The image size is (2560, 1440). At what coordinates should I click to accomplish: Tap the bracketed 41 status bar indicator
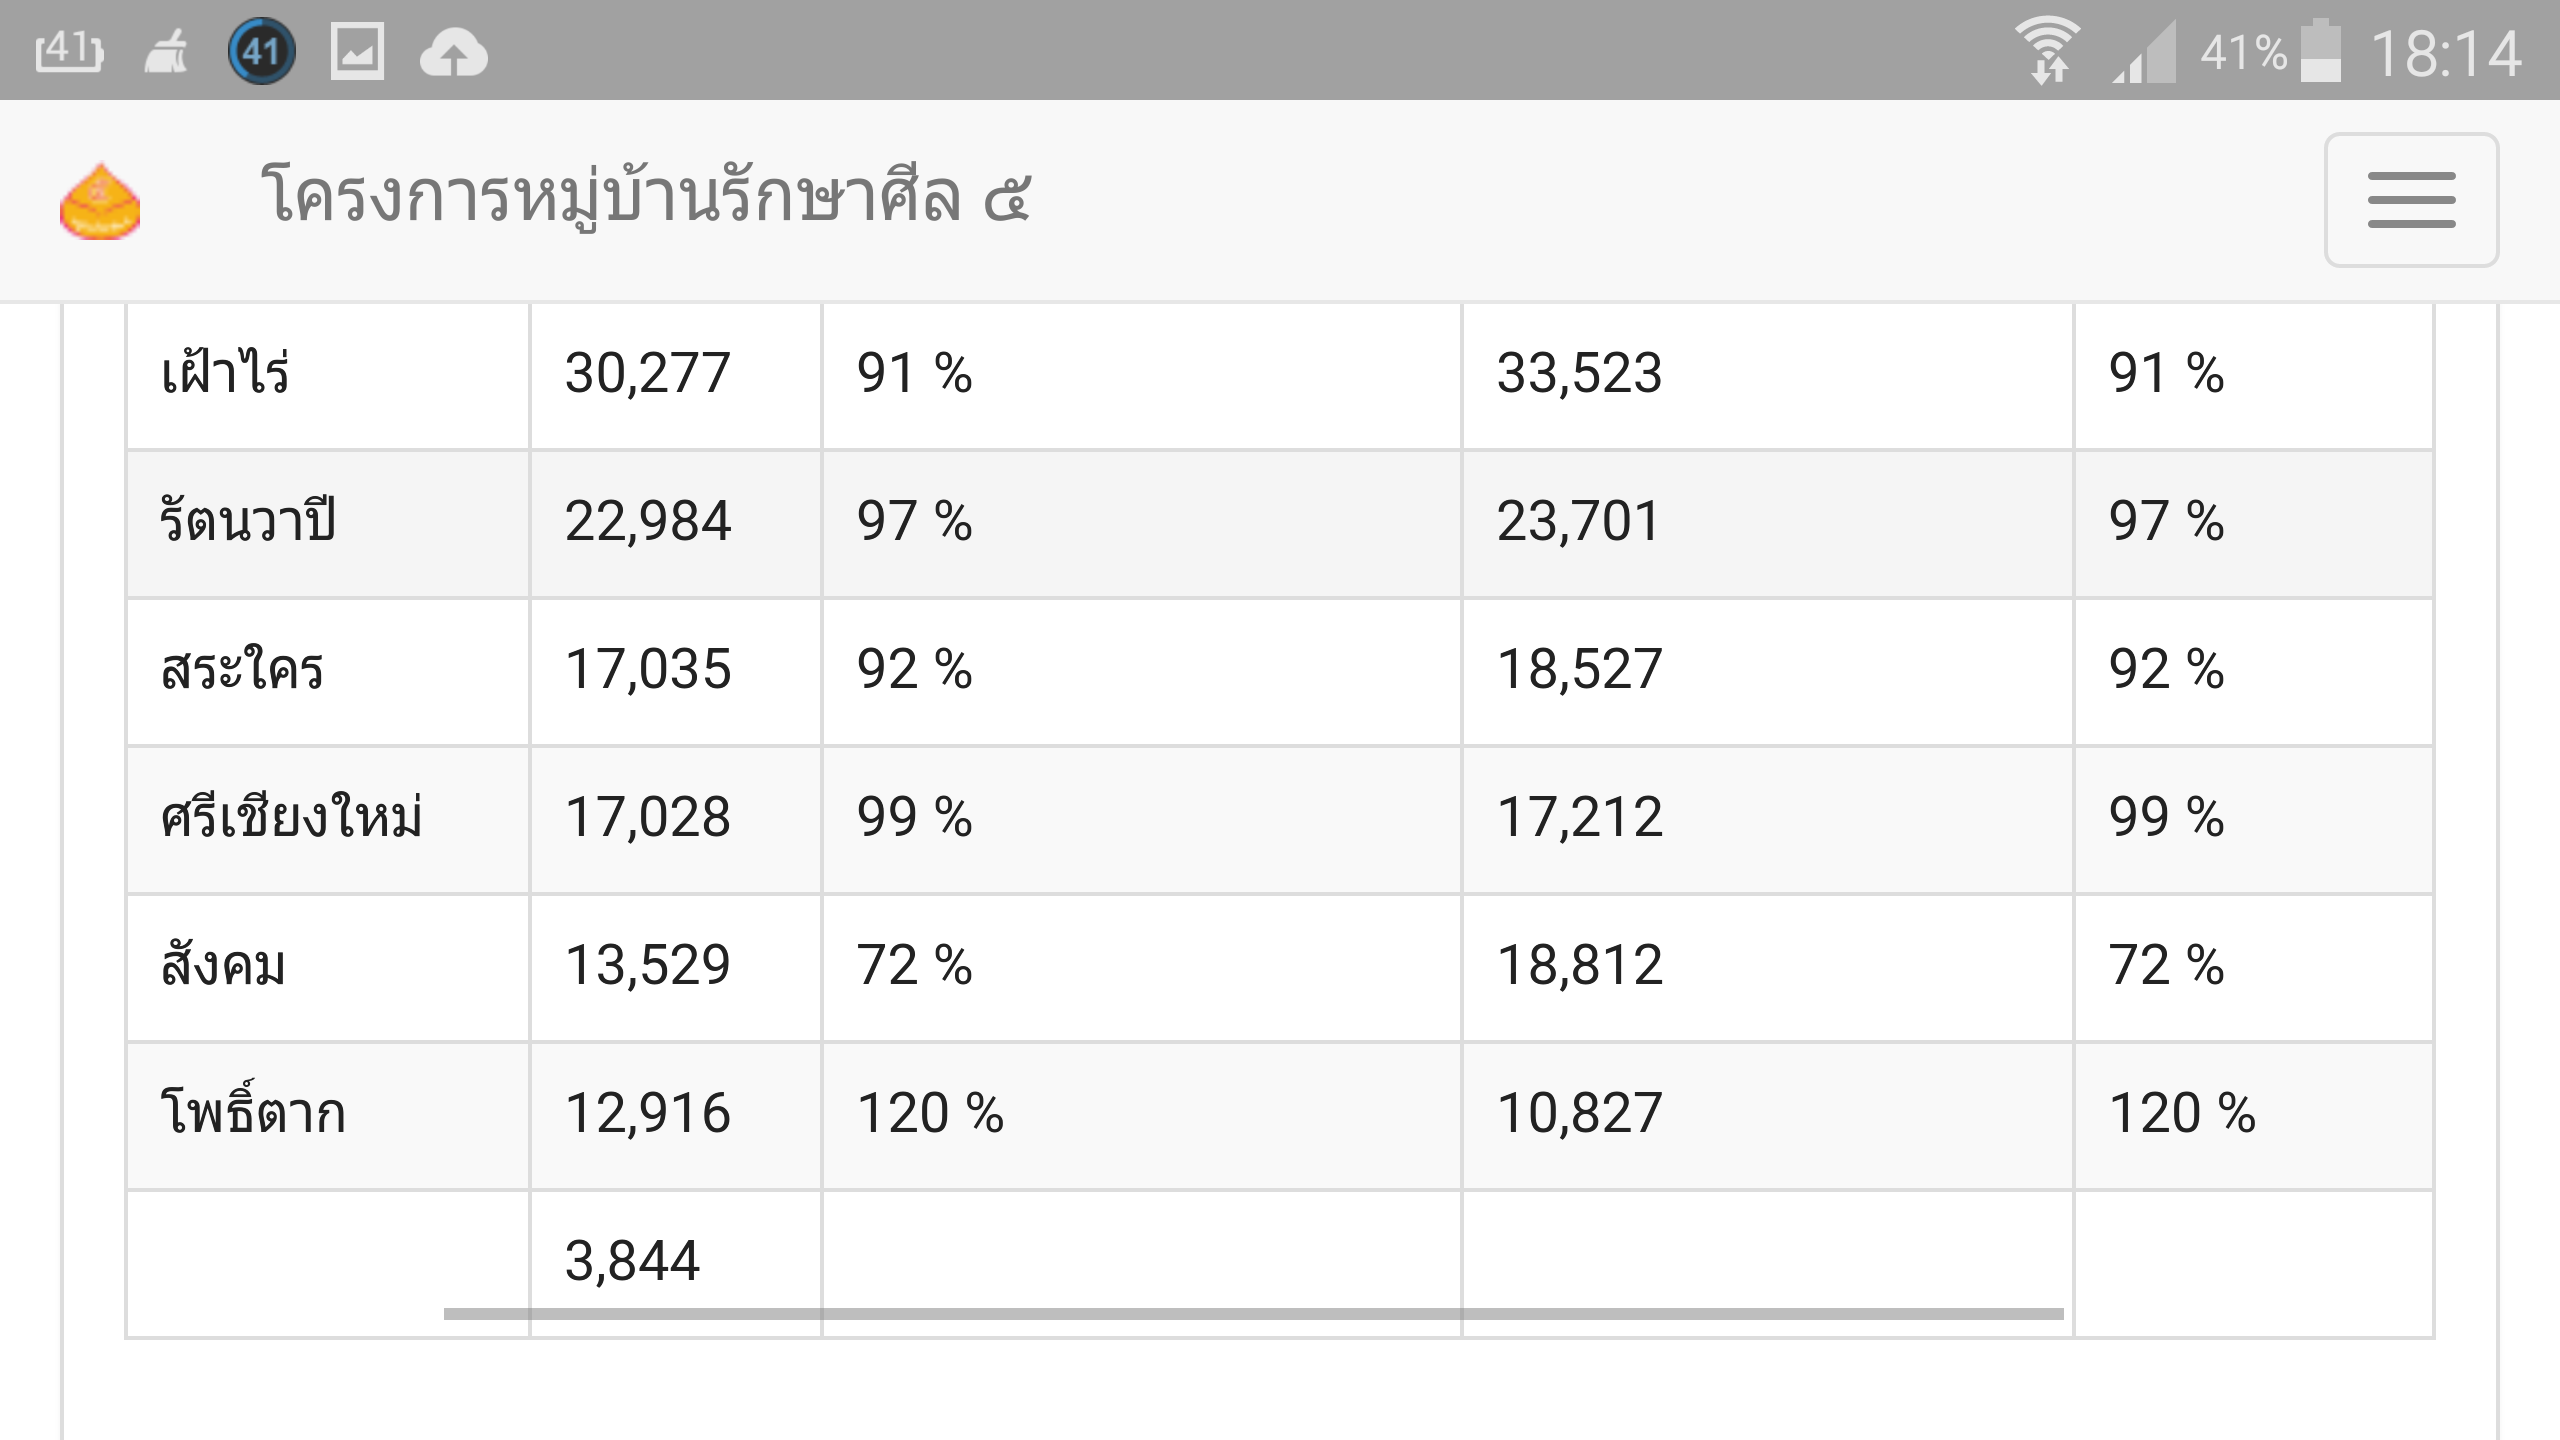69,51
